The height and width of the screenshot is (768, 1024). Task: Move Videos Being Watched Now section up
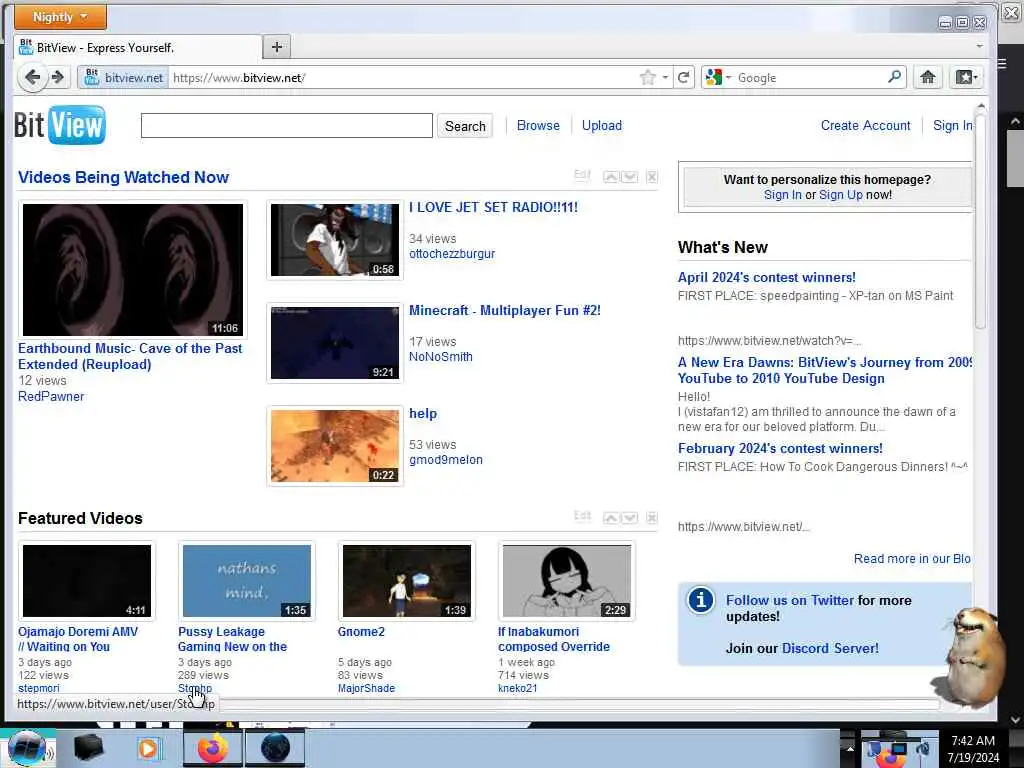pos(611,177)
